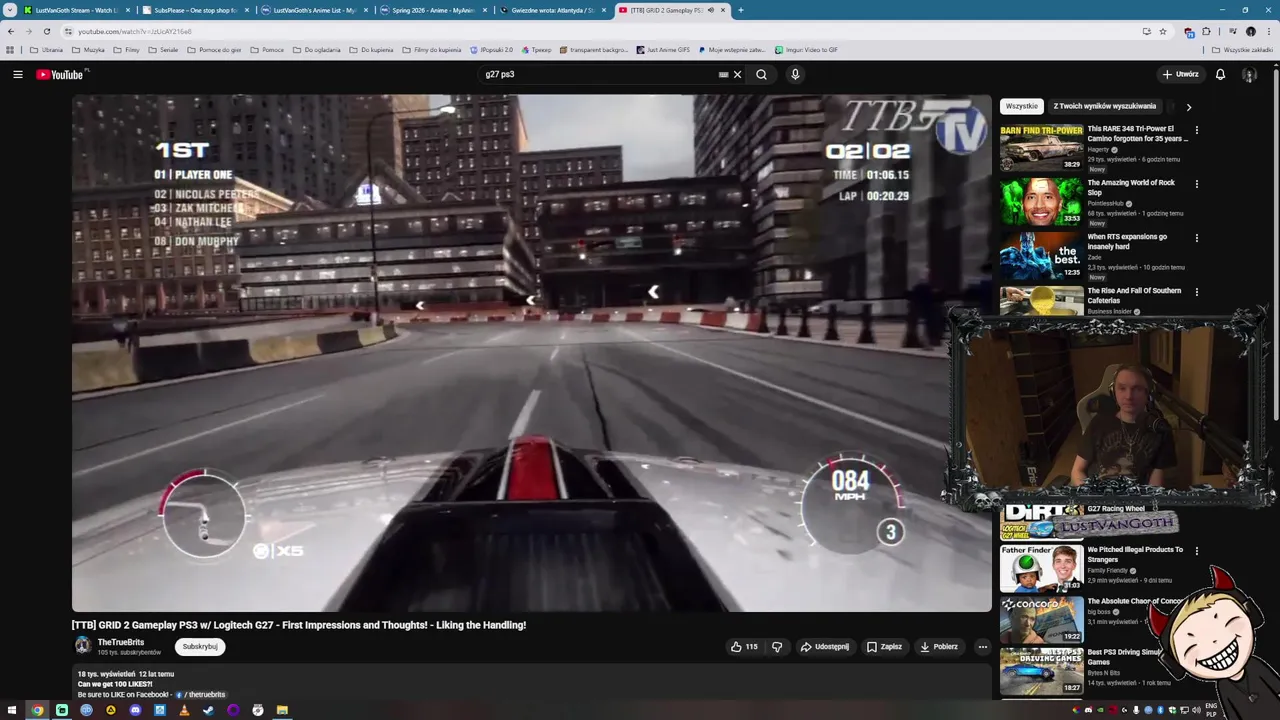Click the Utwórz create button
Screen dimensions: 1280x720
click(1180, 74)
